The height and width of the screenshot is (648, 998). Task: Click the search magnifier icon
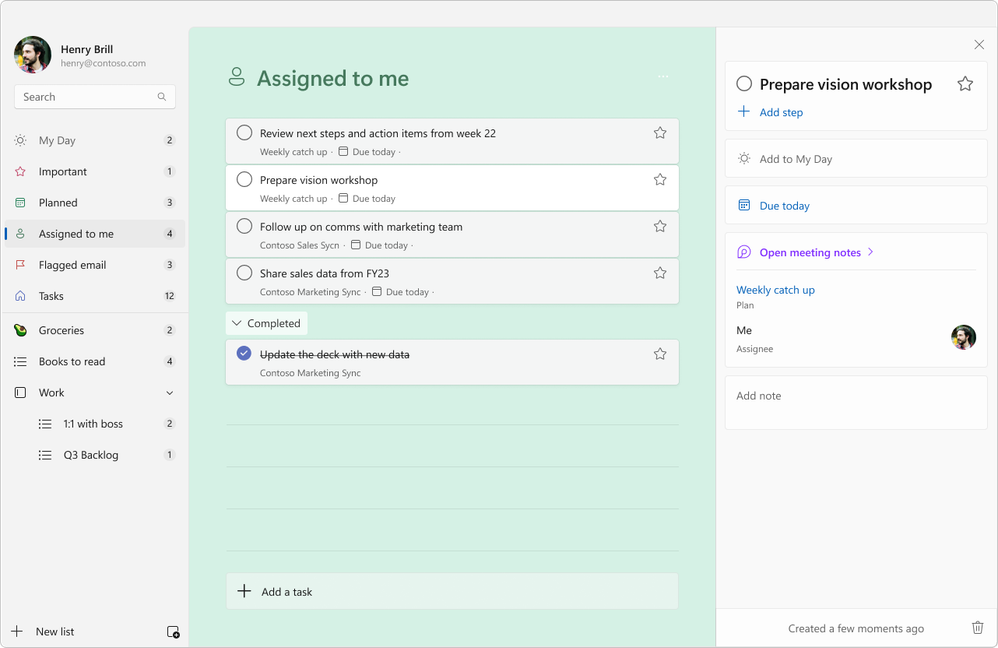point(162,97)
